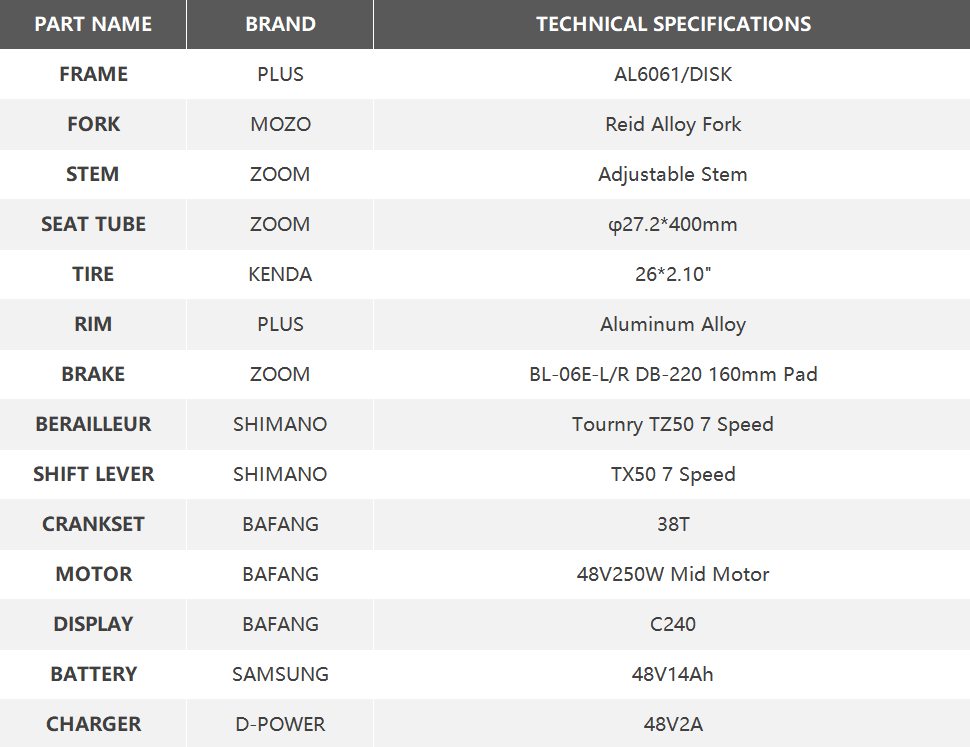The width and height of the screenshot is (970, 747).
Task: Select the Reid Alloy Fork text
Action: pyautogui.click(x=673, y=124)
